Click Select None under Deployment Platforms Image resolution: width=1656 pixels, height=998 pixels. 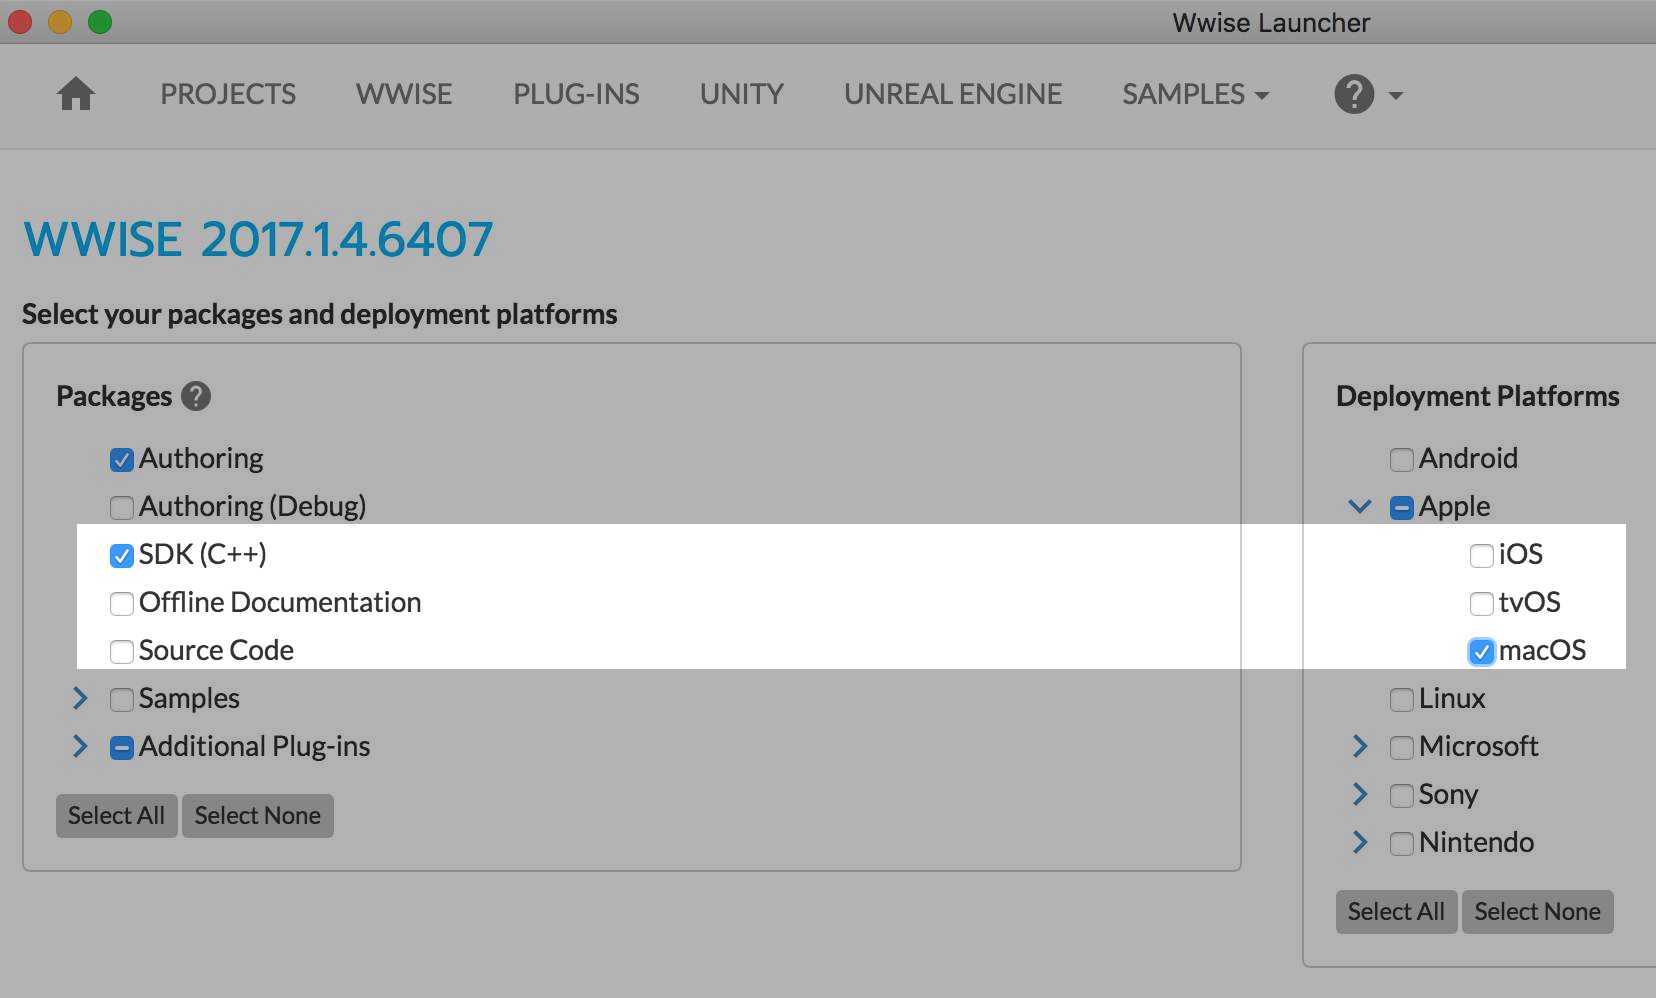[x=1537, y=912]
